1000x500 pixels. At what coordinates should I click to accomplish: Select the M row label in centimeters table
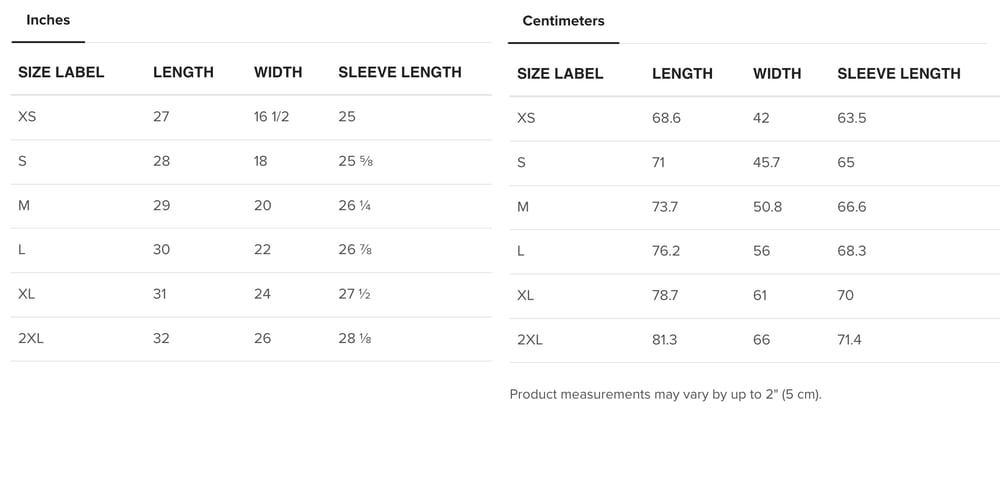pos(523,206)
